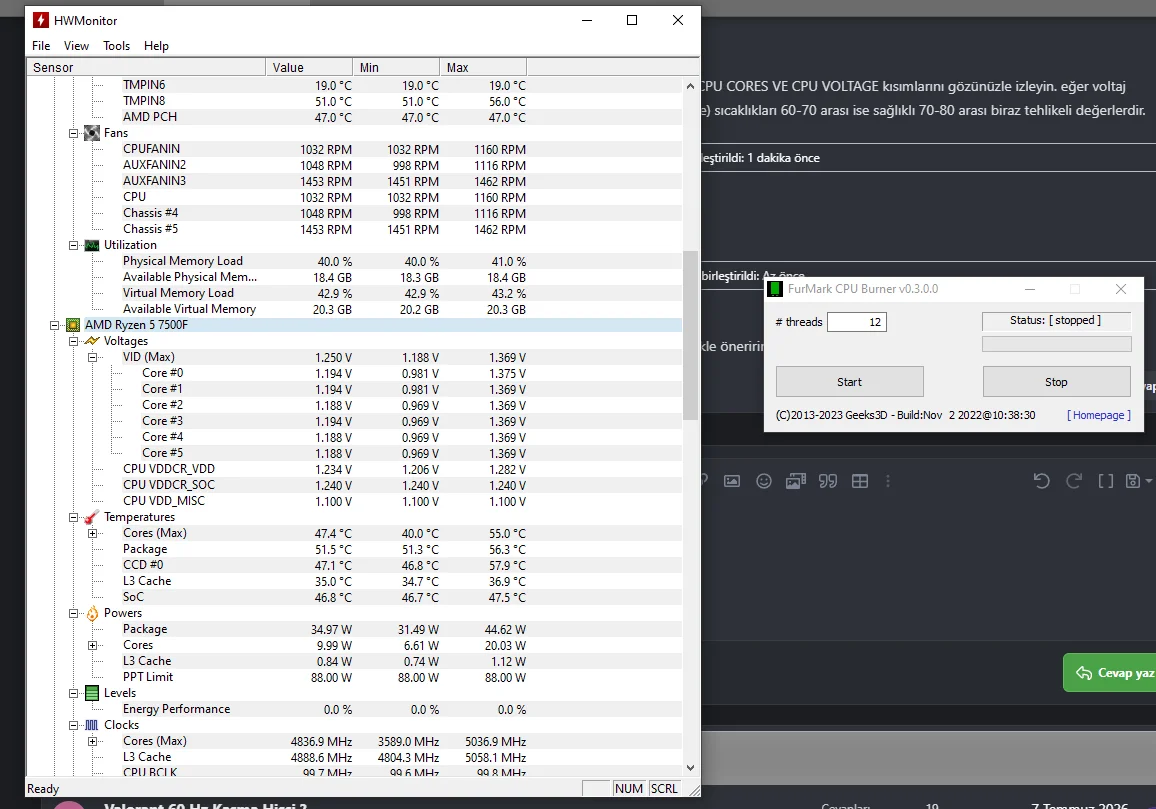Click the Clocks waveform icon
Viewport: 1156px width, 809px height.
pyautogui.click(x=92, y=726)
